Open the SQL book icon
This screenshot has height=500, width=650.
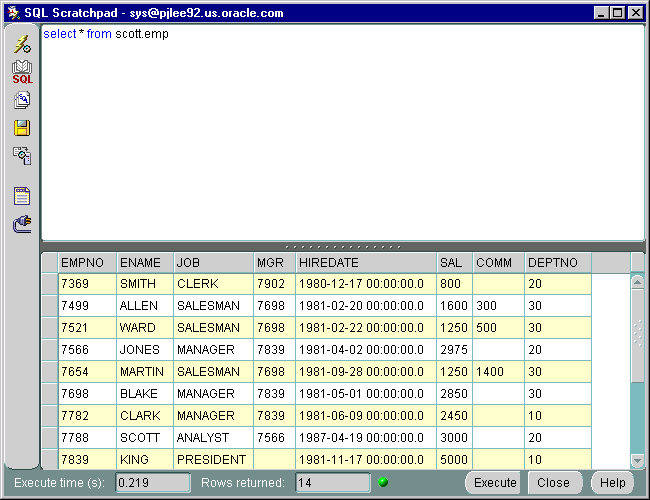(21, 72)
